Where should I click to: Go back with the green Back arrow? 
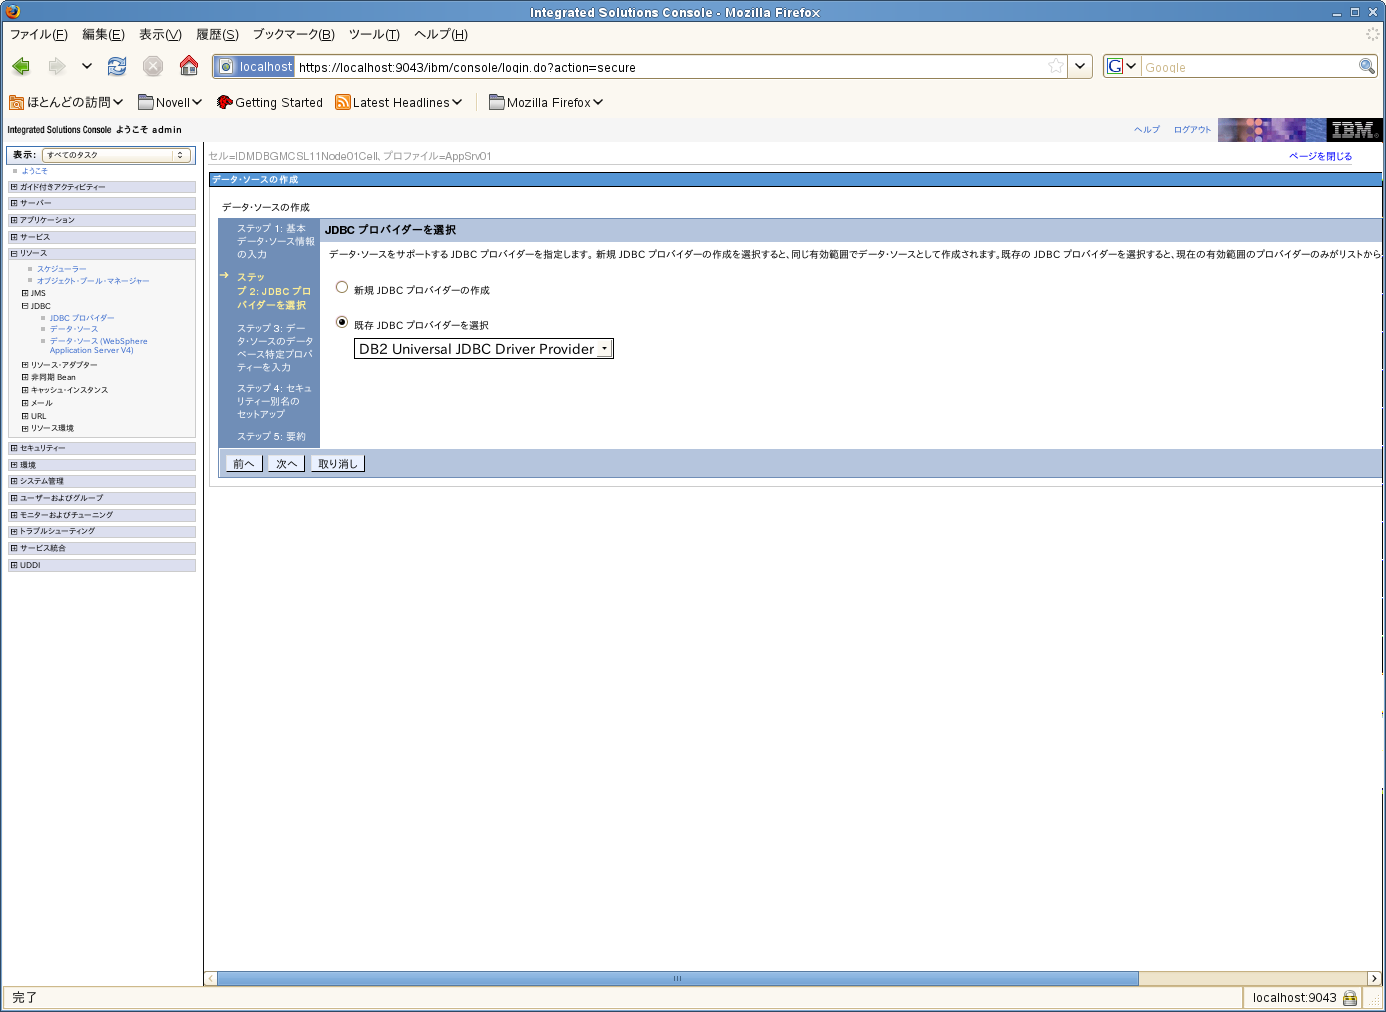point(21,66)
